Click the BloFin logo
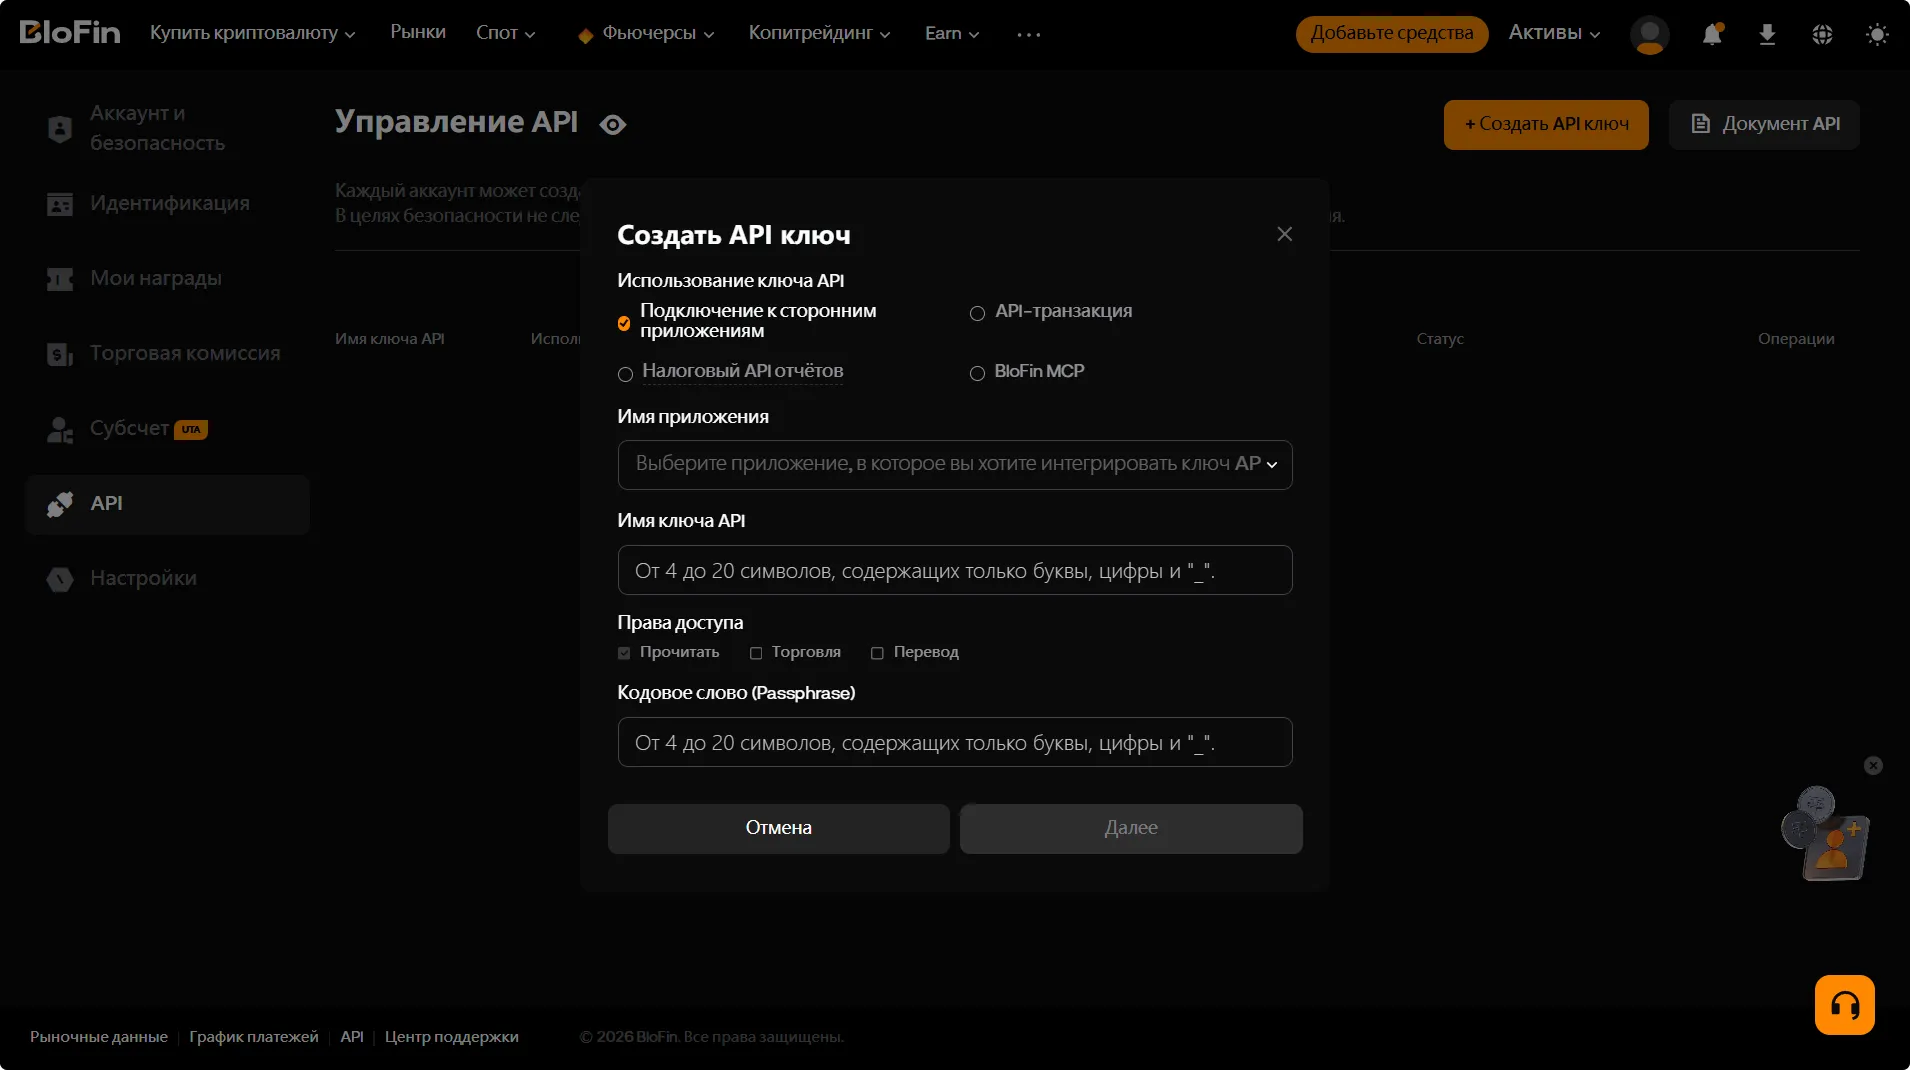This screenshot has width=1910, height=1070. point(70,33)
